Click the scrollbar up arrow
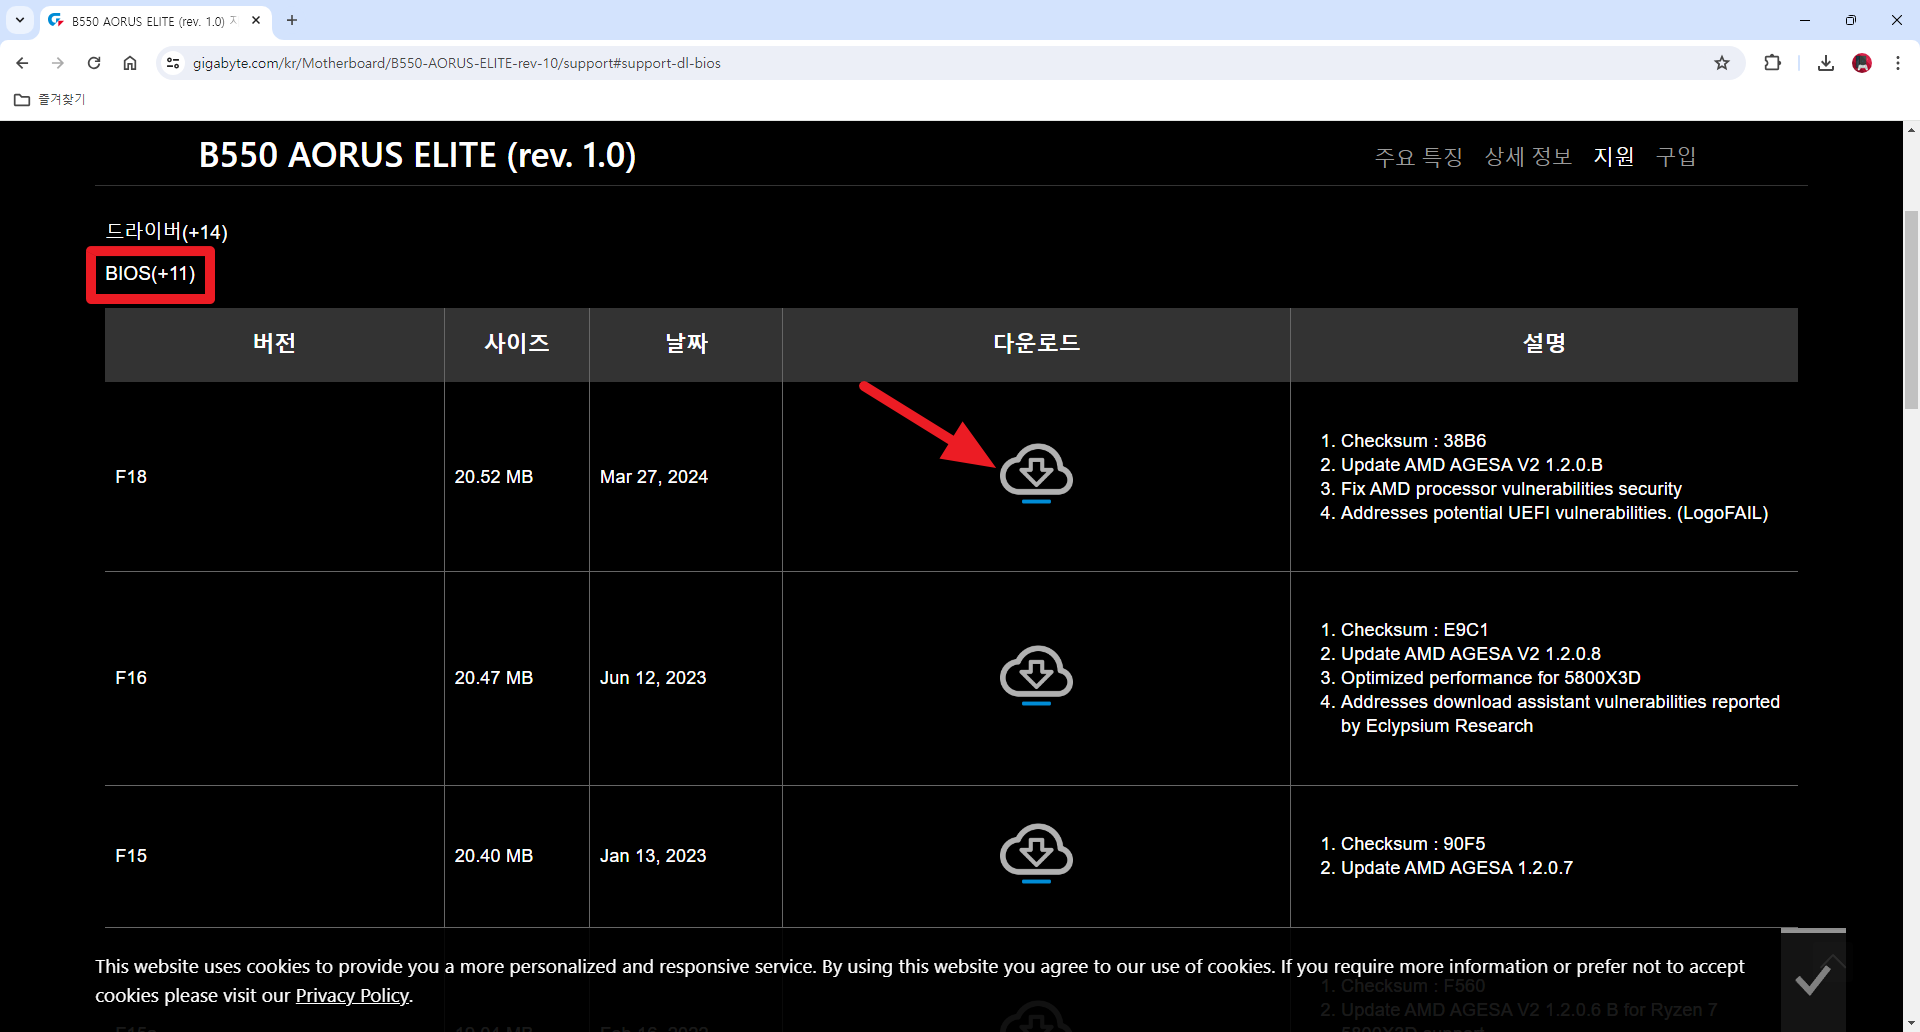 (x=1911, y=130)
